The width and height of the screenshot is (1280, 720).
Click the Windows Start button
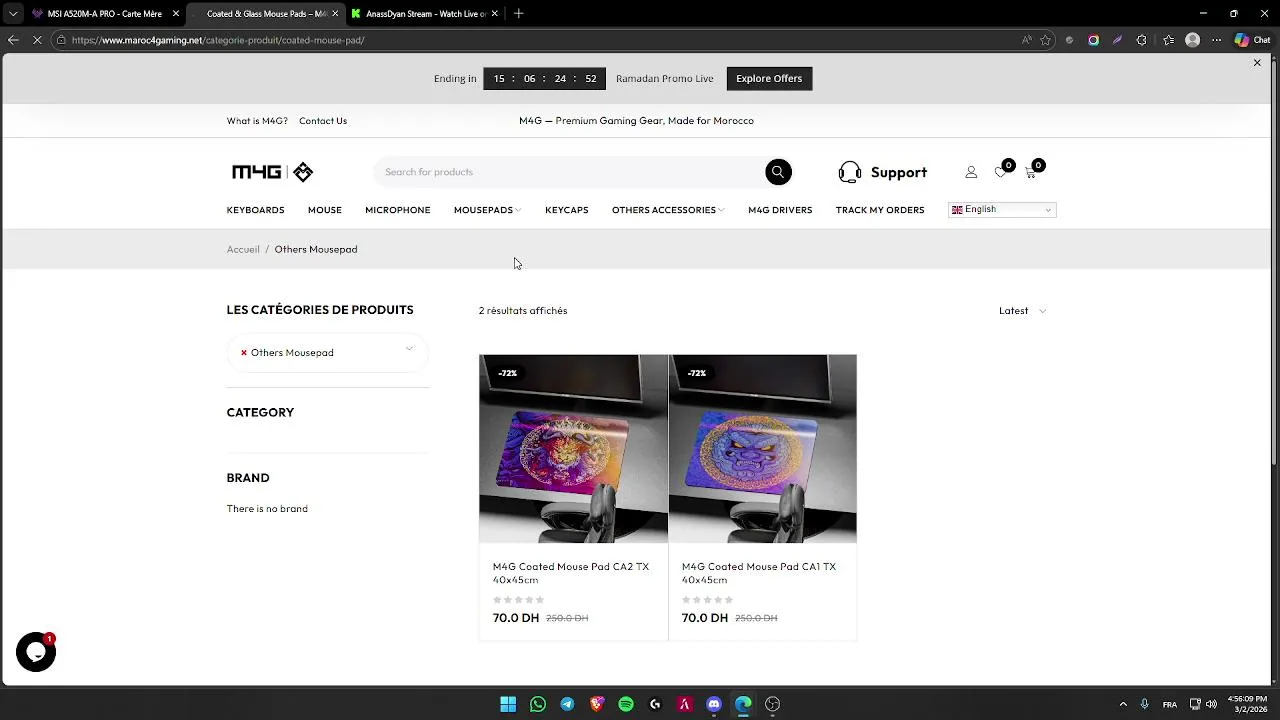click(508, 704)
